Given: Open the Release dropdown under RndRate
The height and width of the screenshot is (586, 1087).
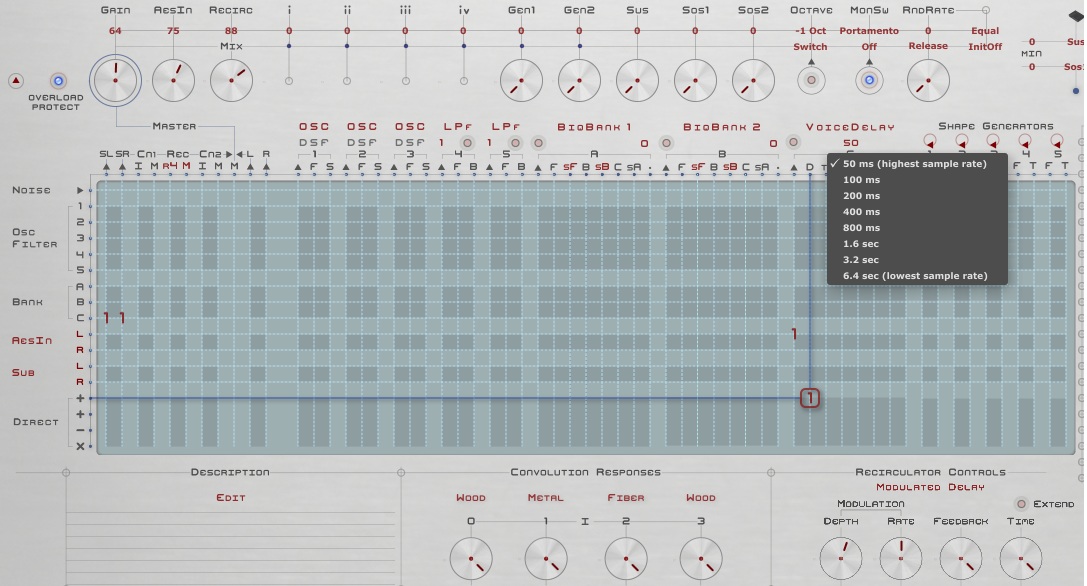Looking at the screenshot, I should (x=928, y=46).
